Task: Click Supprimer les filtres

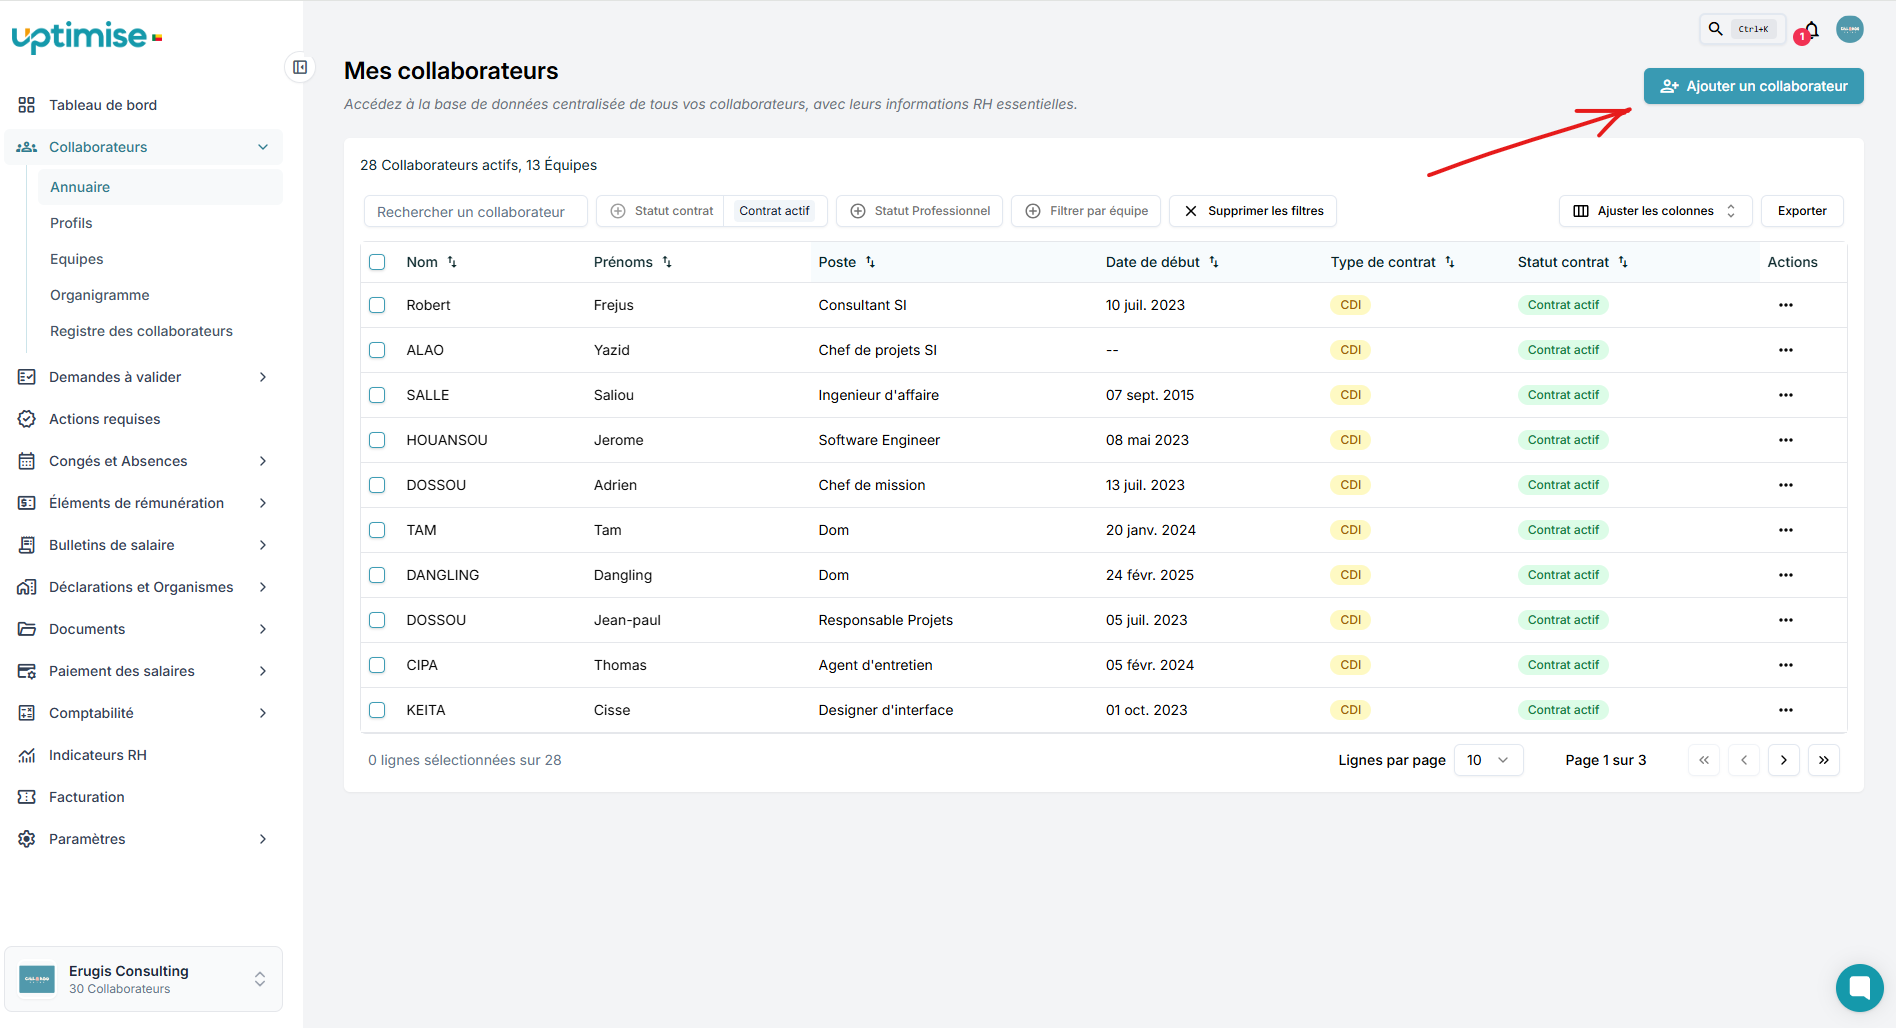Action: [x=1253, y=211]
